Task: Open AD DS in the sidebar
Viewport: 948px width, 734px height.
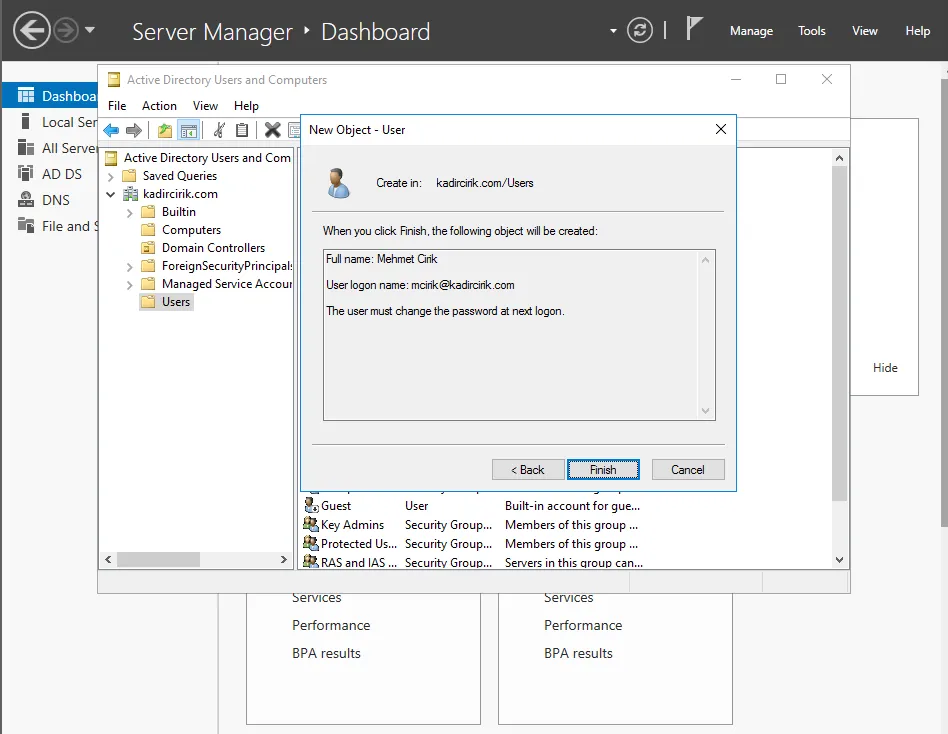Action: (51, 174)
